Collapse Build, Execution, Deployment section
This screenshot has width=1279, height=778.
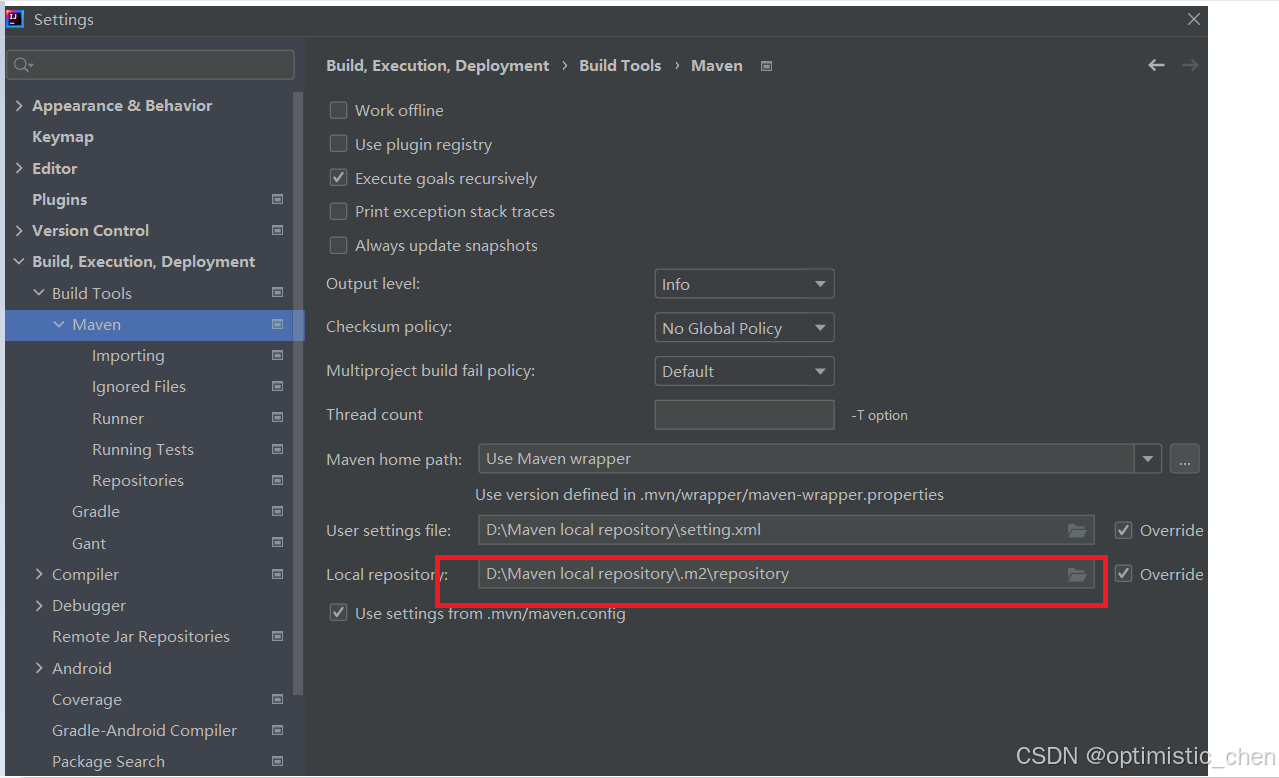click(x=19, y=261)
